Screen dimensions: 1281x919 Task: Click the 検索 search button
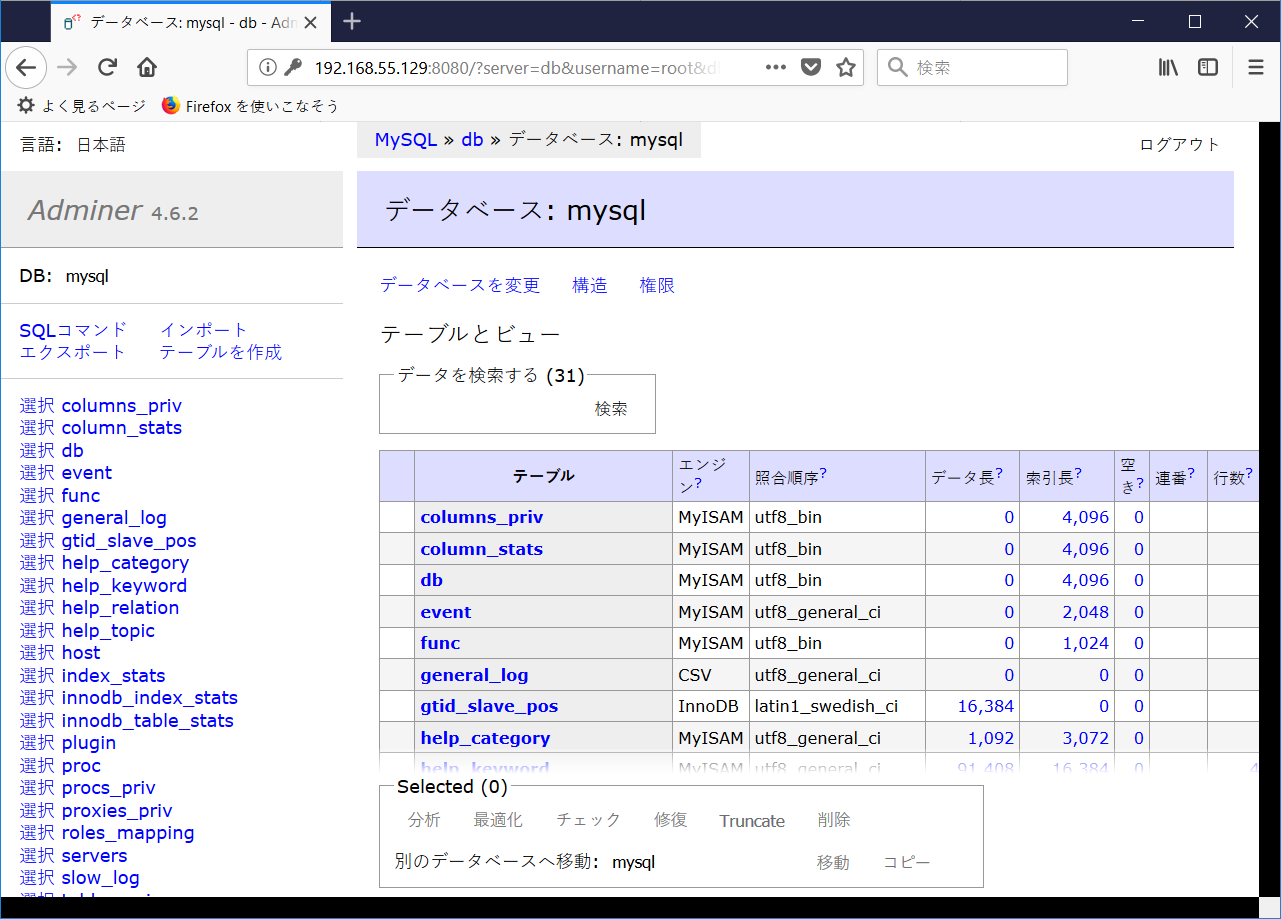(612, 408)
